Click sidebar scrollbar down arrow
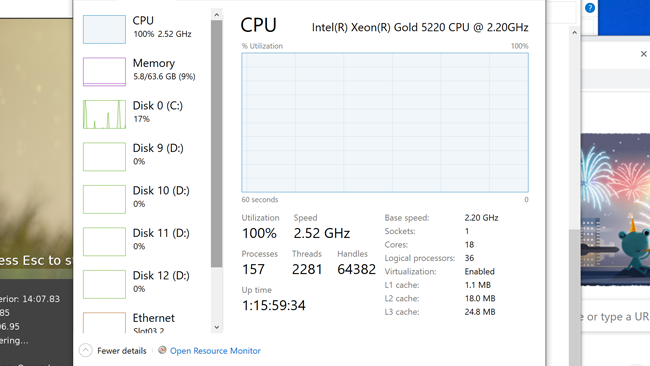The width and height of the screenshot is (650, 366). 216,327
